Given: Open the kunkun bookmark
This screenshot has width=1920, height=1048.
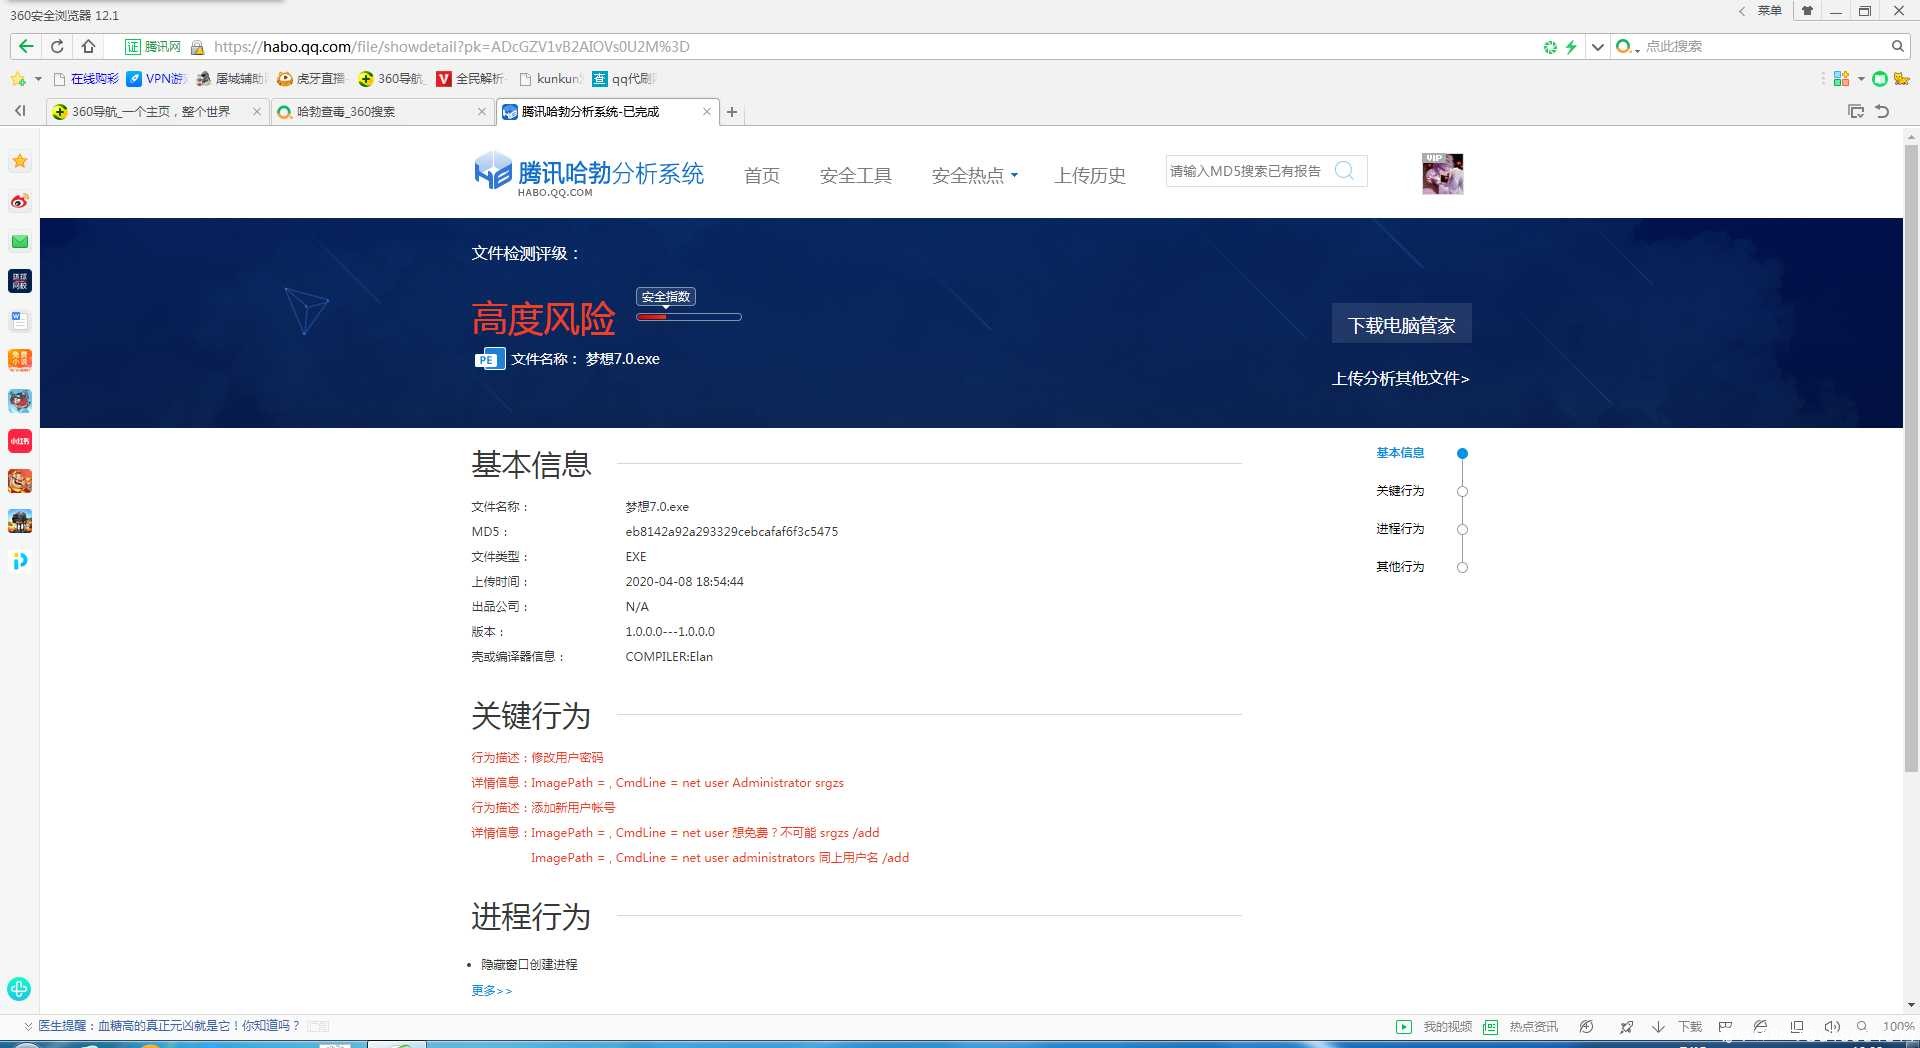Looking at the screenshot, I should click(x=550, y=79).
